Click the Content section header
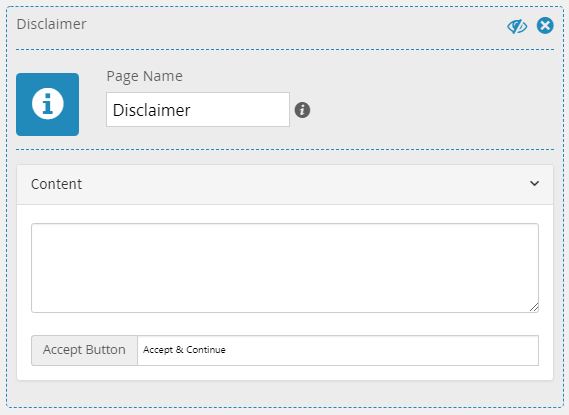Image resolution: width=569 pixels, height=415 pixels. (285, 184)
